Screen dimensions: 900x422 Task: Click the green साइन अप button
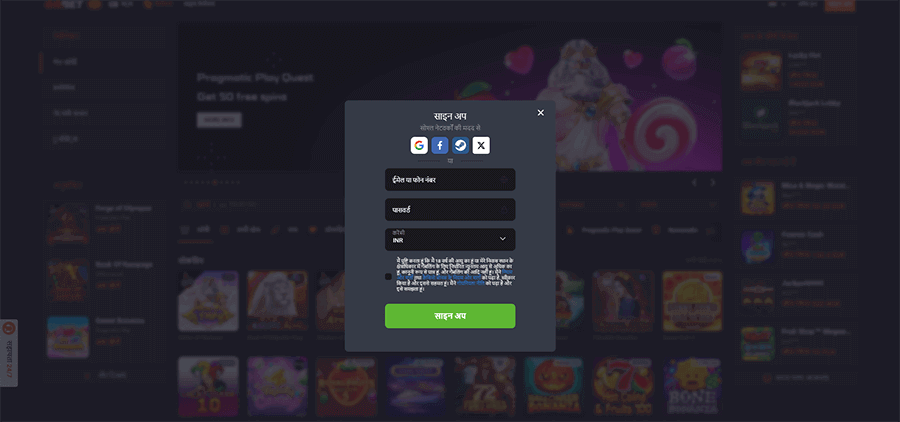[450, 316]
